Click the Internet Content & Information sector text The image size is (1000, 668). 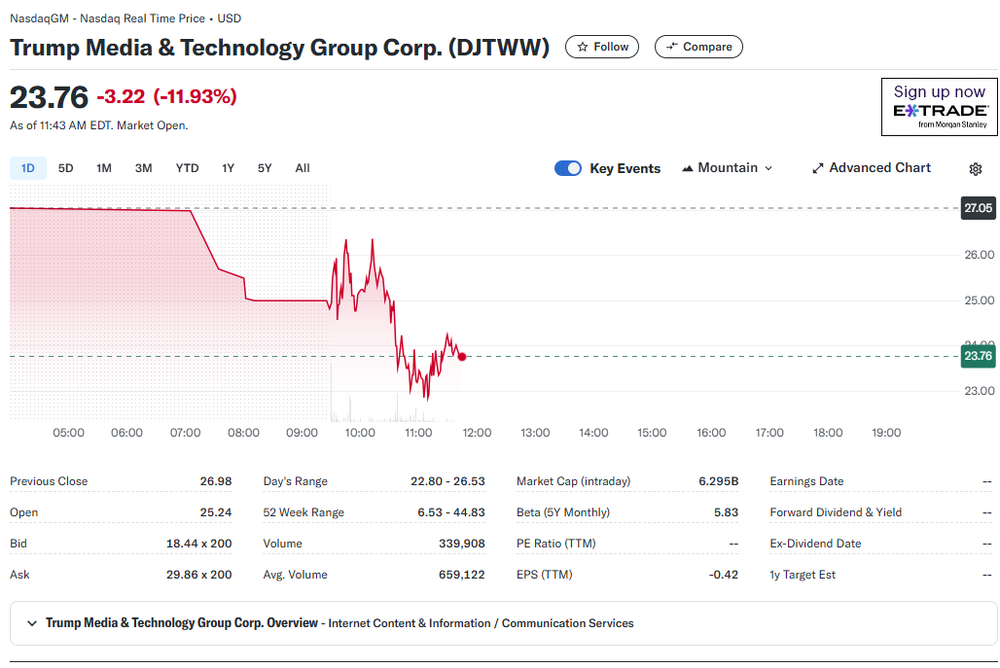tap(408, 623)
